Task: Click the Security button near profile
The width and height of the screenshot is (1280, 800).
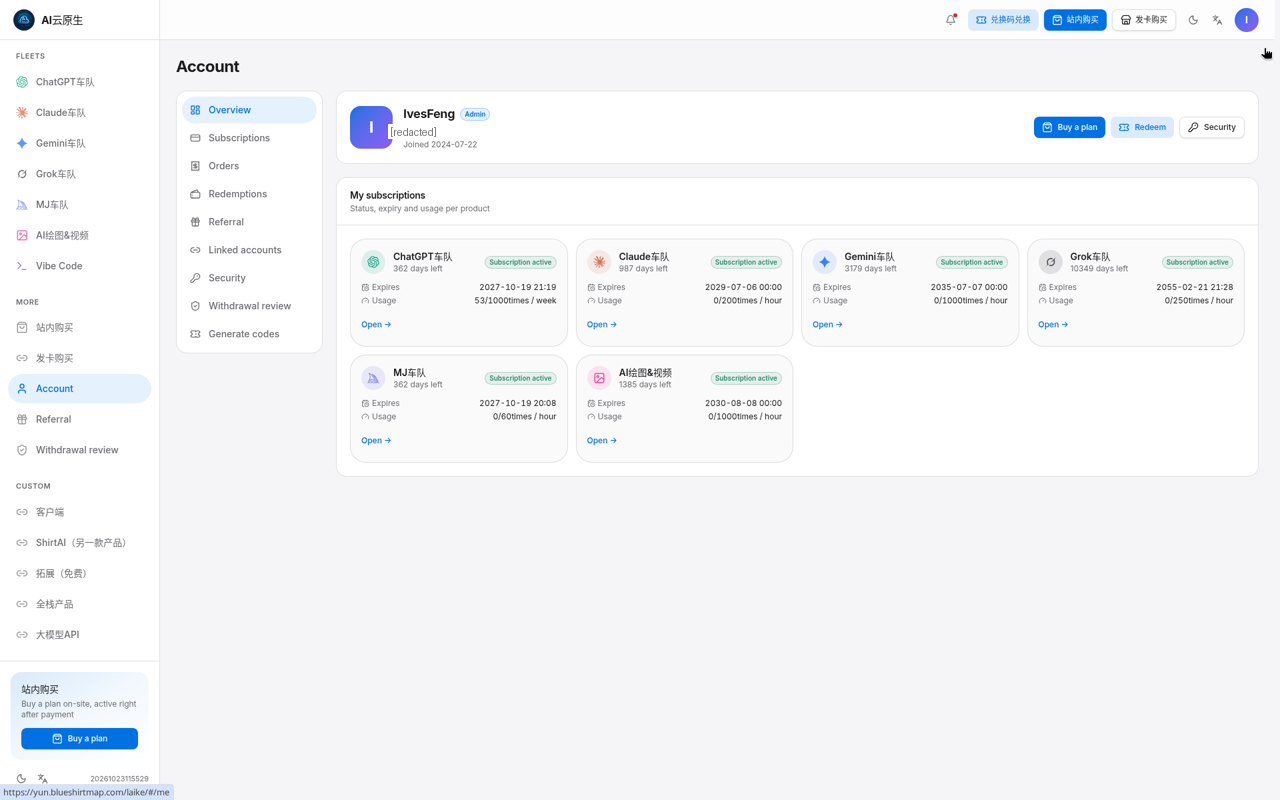Action: [x=1212, y=127]
